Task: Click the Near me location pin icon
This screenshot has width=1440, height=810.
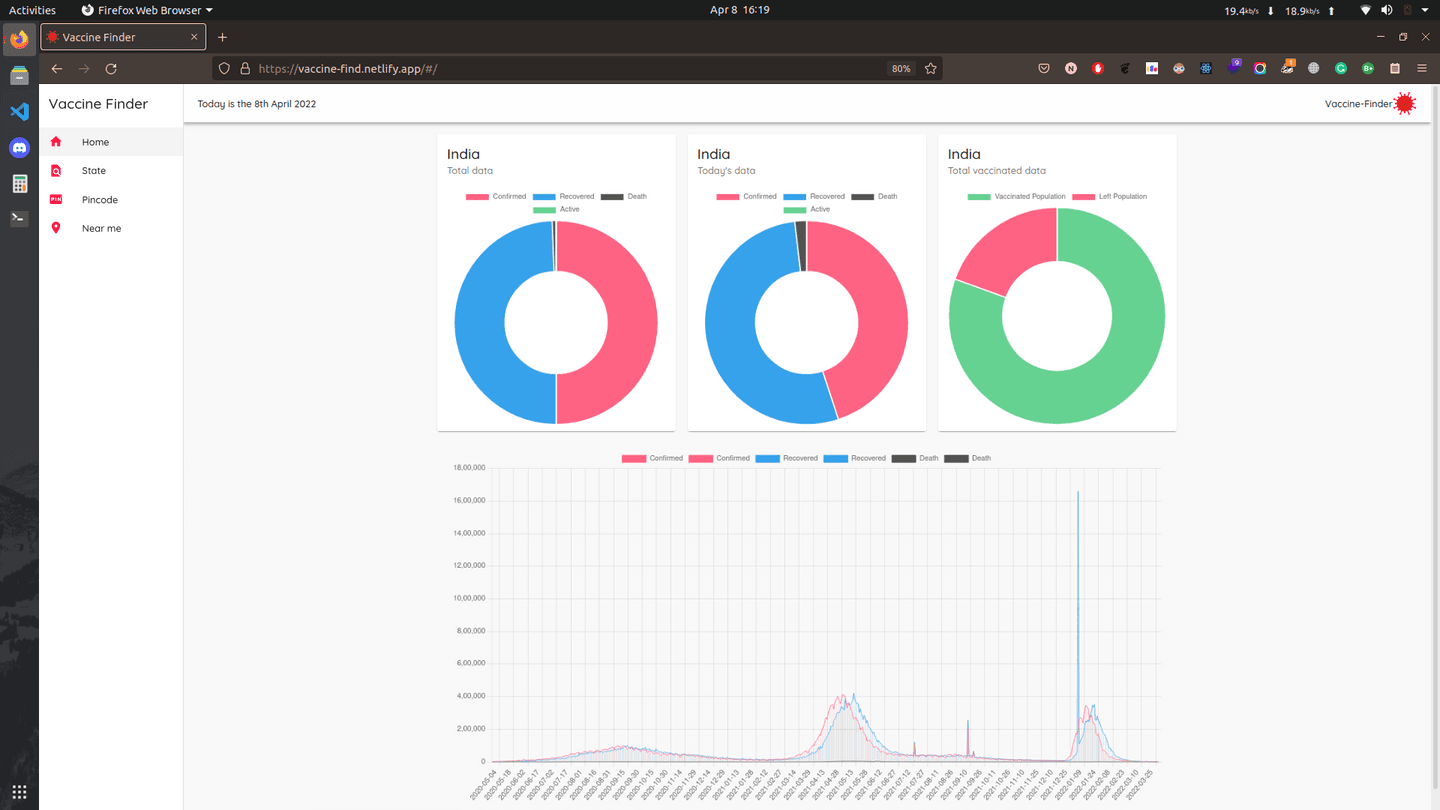Action: [x=56, y=228]
